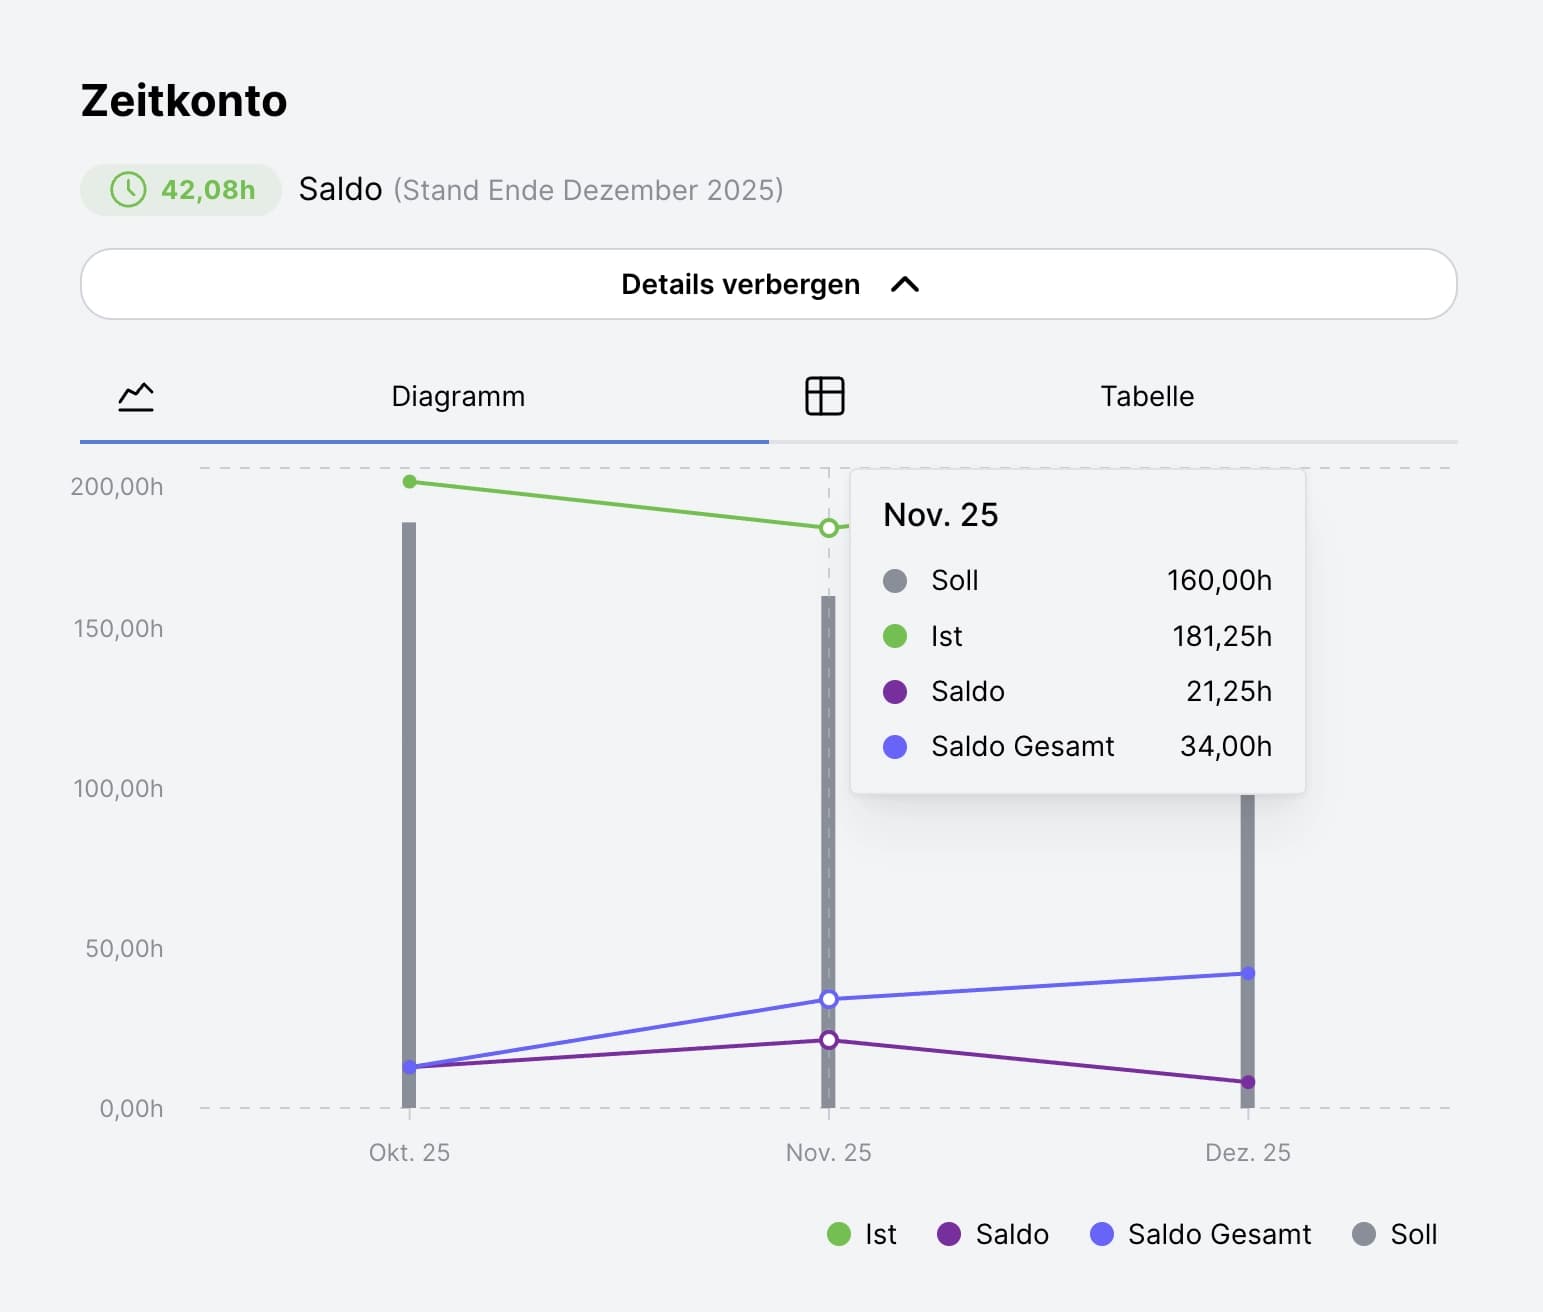Image resolution: width=1543 pixels, height=1312 pixels.
Task: Click the table grid icon of Tabelle tab
Action: point(825,396)
